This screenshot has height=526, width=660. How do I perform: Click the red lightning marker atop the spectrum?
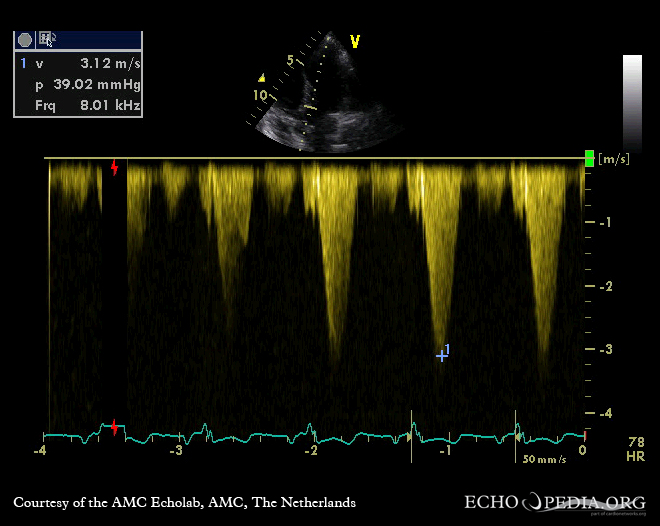coord(115,167)
